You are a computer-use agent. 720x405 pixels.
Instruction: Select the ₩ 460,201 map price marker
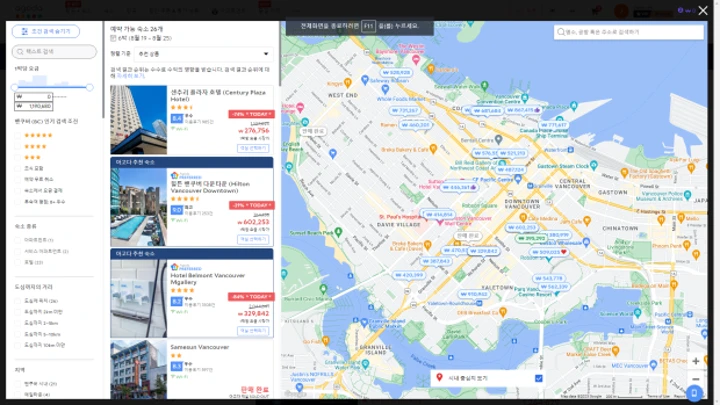[415, 125]
